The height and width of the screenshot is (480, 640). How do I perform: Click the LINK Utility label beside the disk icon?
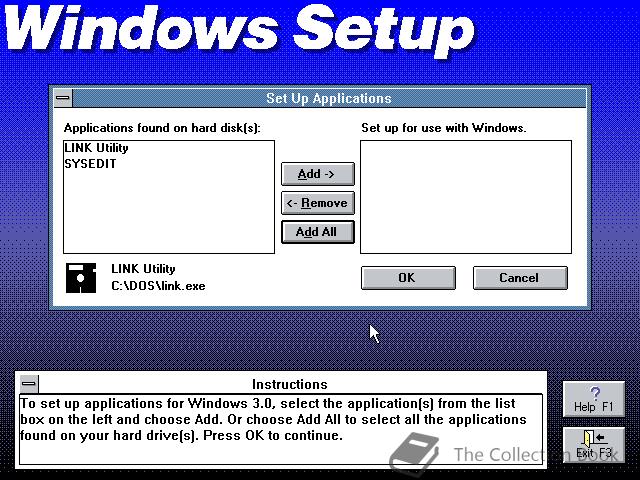pos(143,269)
